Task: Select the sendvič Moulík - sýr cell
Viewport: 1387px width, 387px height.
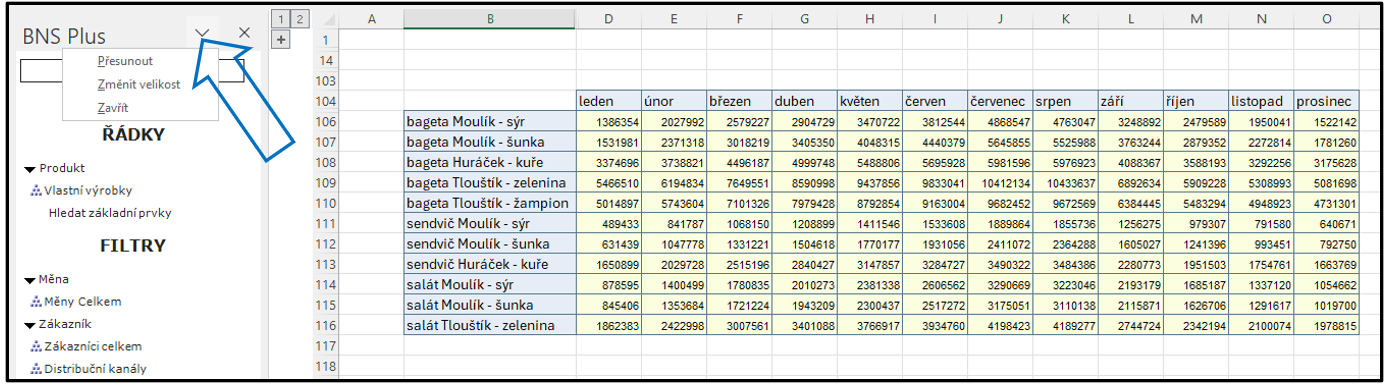Action: click(490, 223)
